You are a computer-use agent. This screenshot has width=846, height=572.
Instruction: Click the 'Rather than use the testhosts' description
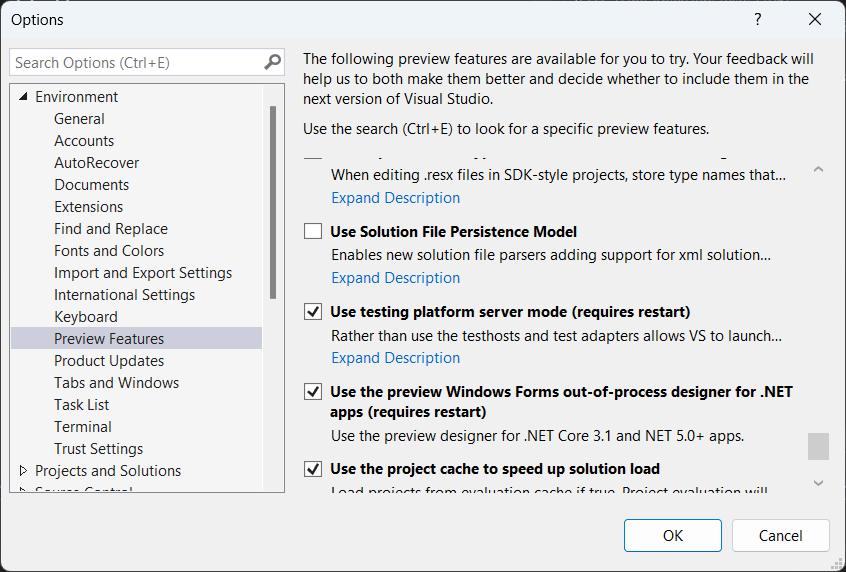pos(556,336)
